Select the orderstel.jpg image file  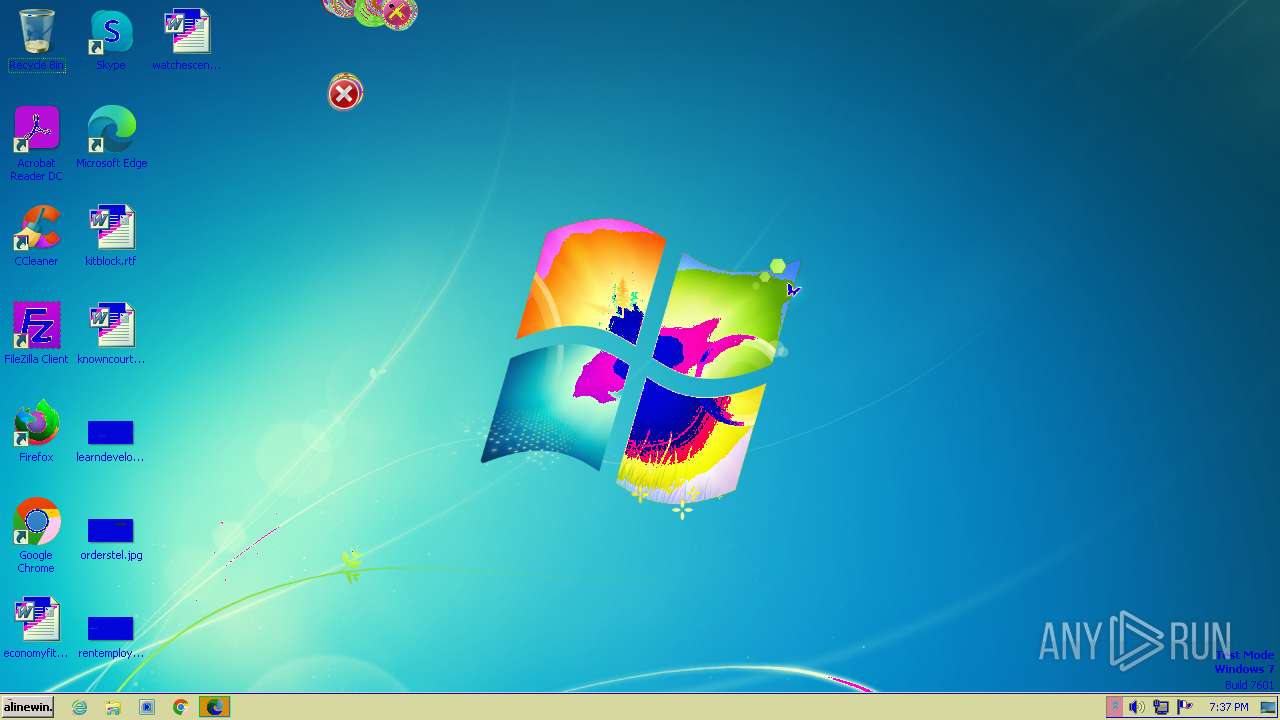point(111,538)
